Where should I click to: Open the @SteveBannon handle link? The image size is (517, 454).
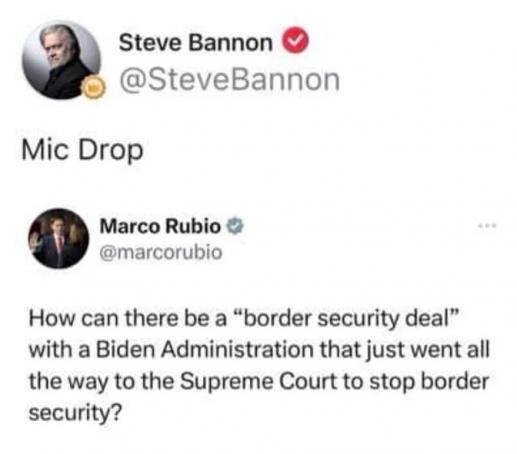[x=230, y=80]
